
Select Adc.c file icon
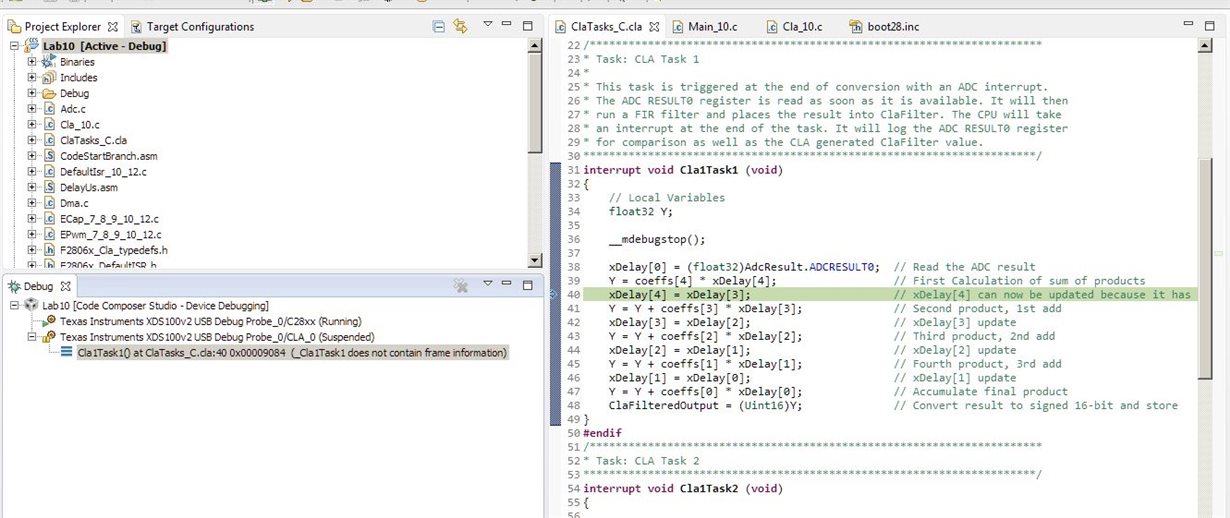[x=48, y=109]
